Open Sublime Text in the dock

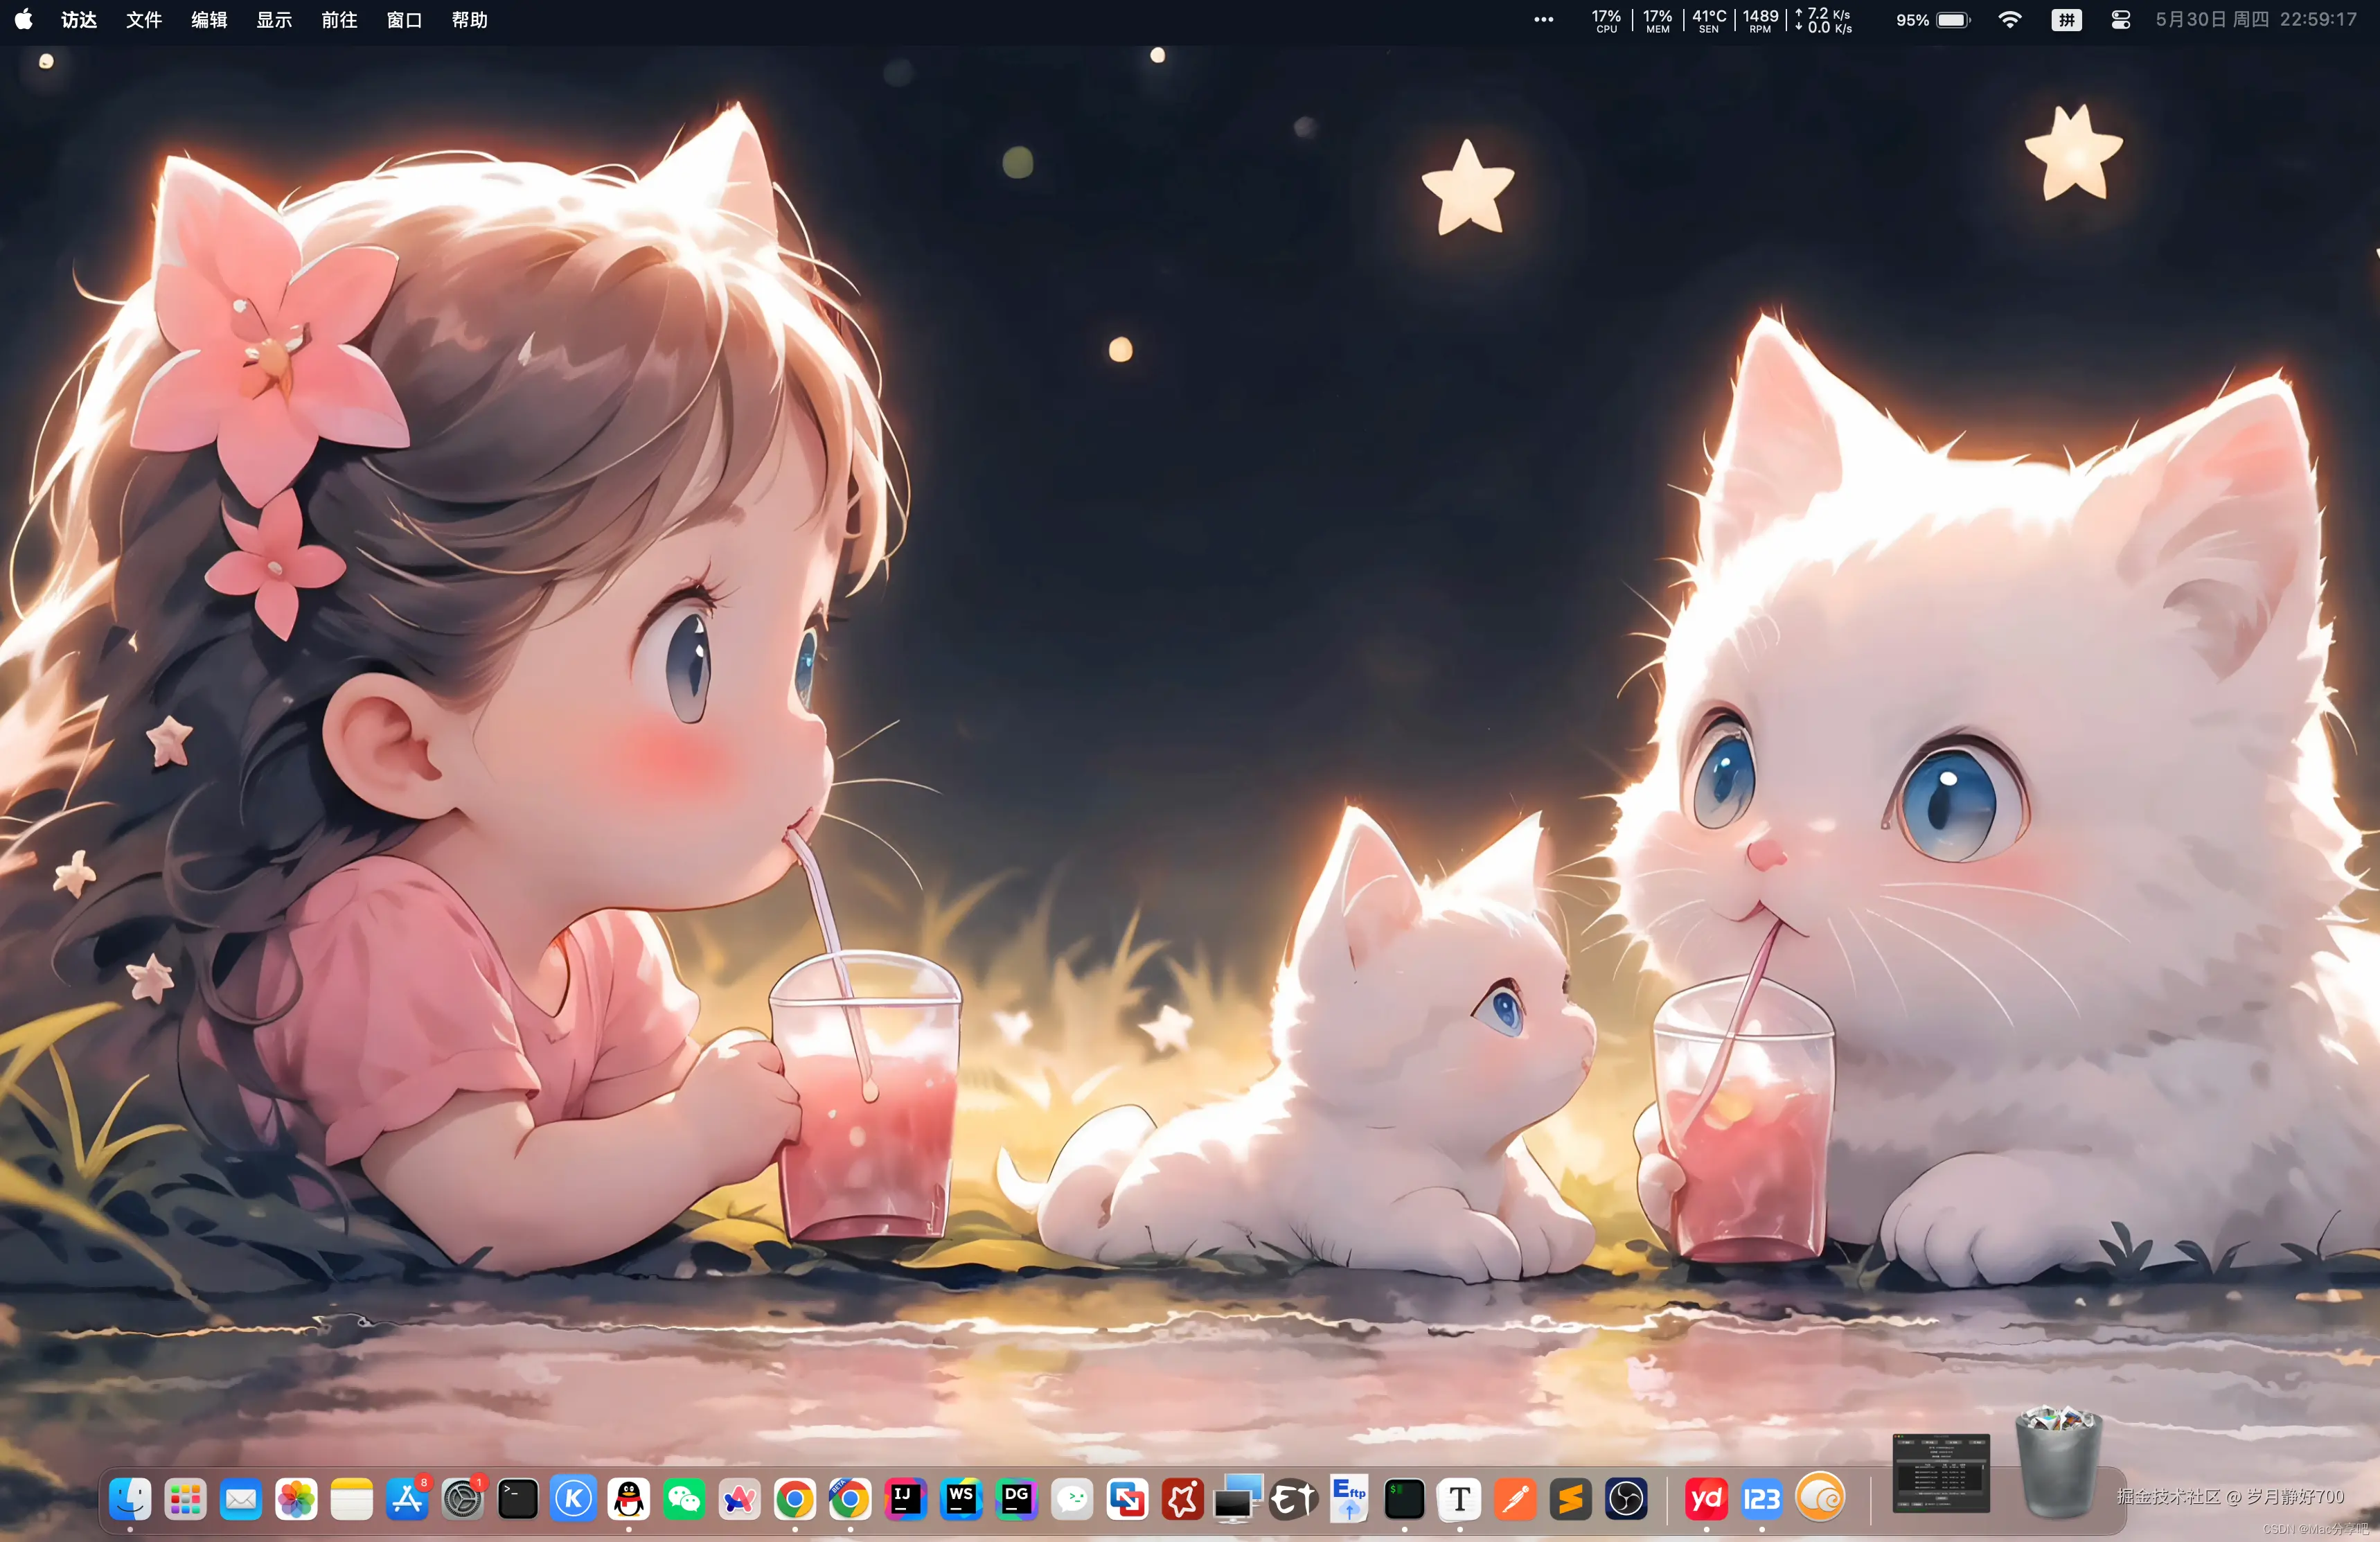point(1570,1499)
